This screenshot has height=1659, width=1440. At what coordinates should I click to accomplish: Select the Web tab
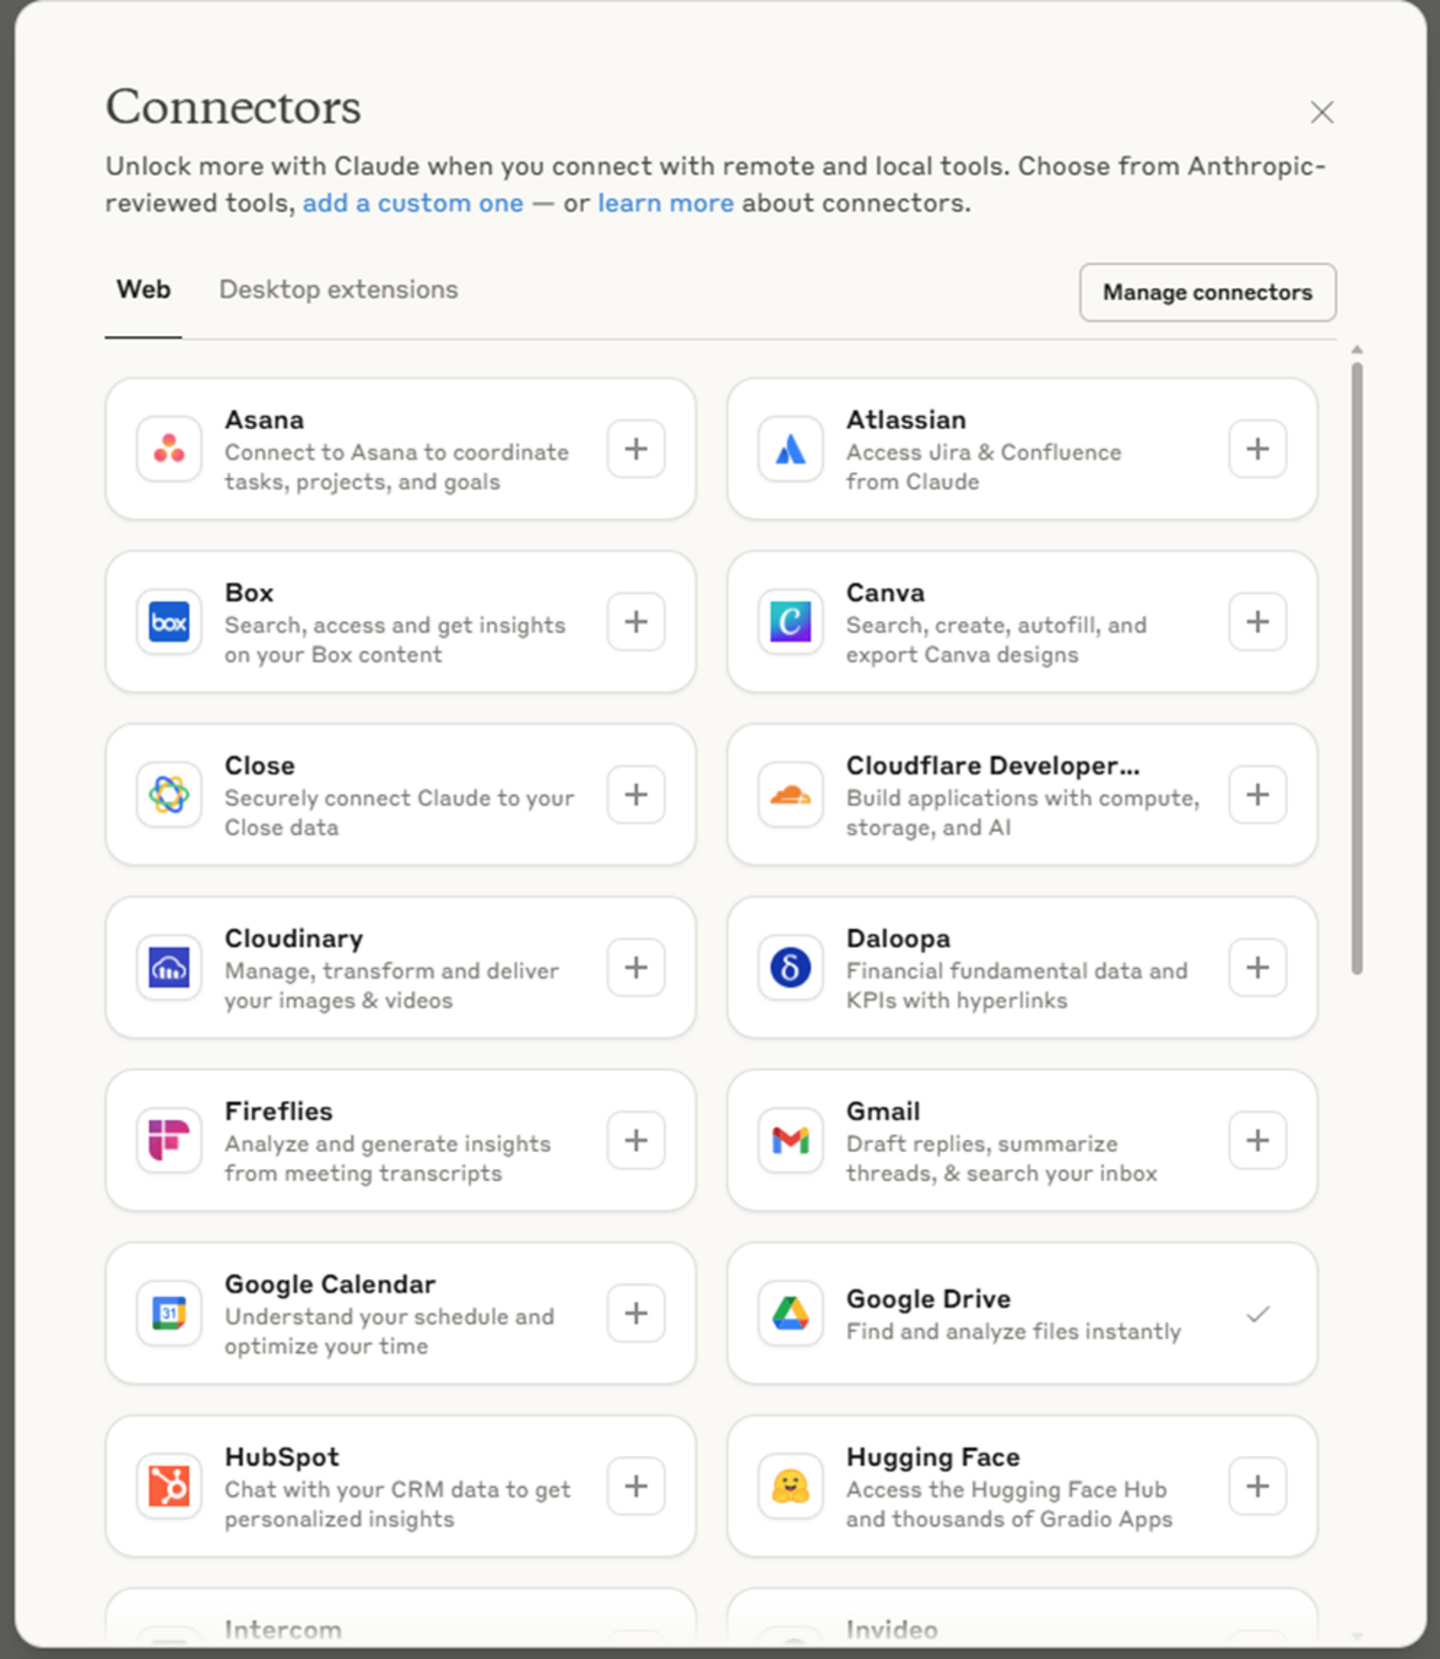click(x=143, y=290)
